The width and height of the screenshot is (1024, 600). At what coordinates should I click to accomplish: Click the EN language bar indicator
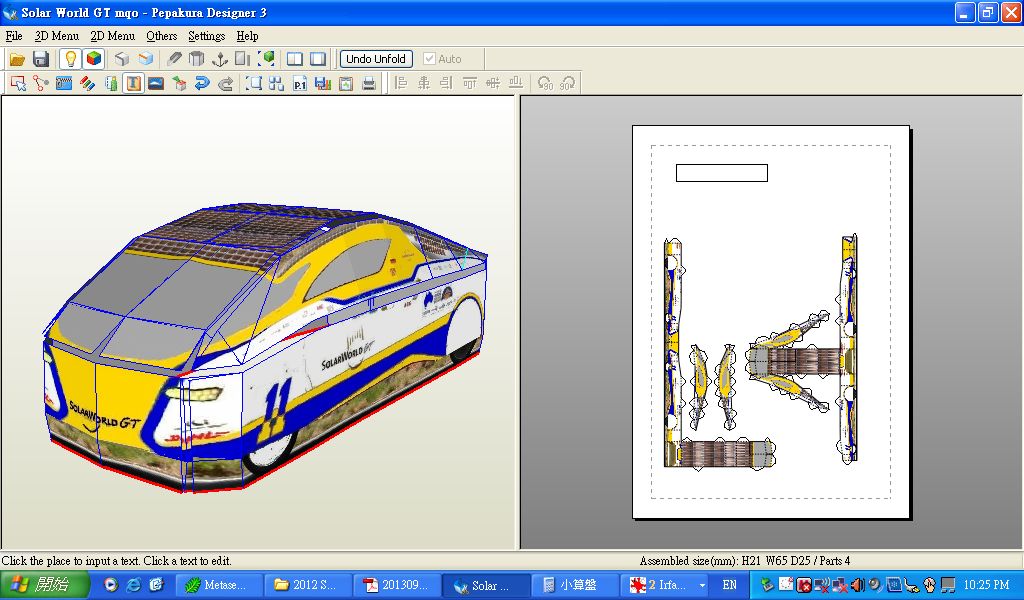click(x=729, y=585)
